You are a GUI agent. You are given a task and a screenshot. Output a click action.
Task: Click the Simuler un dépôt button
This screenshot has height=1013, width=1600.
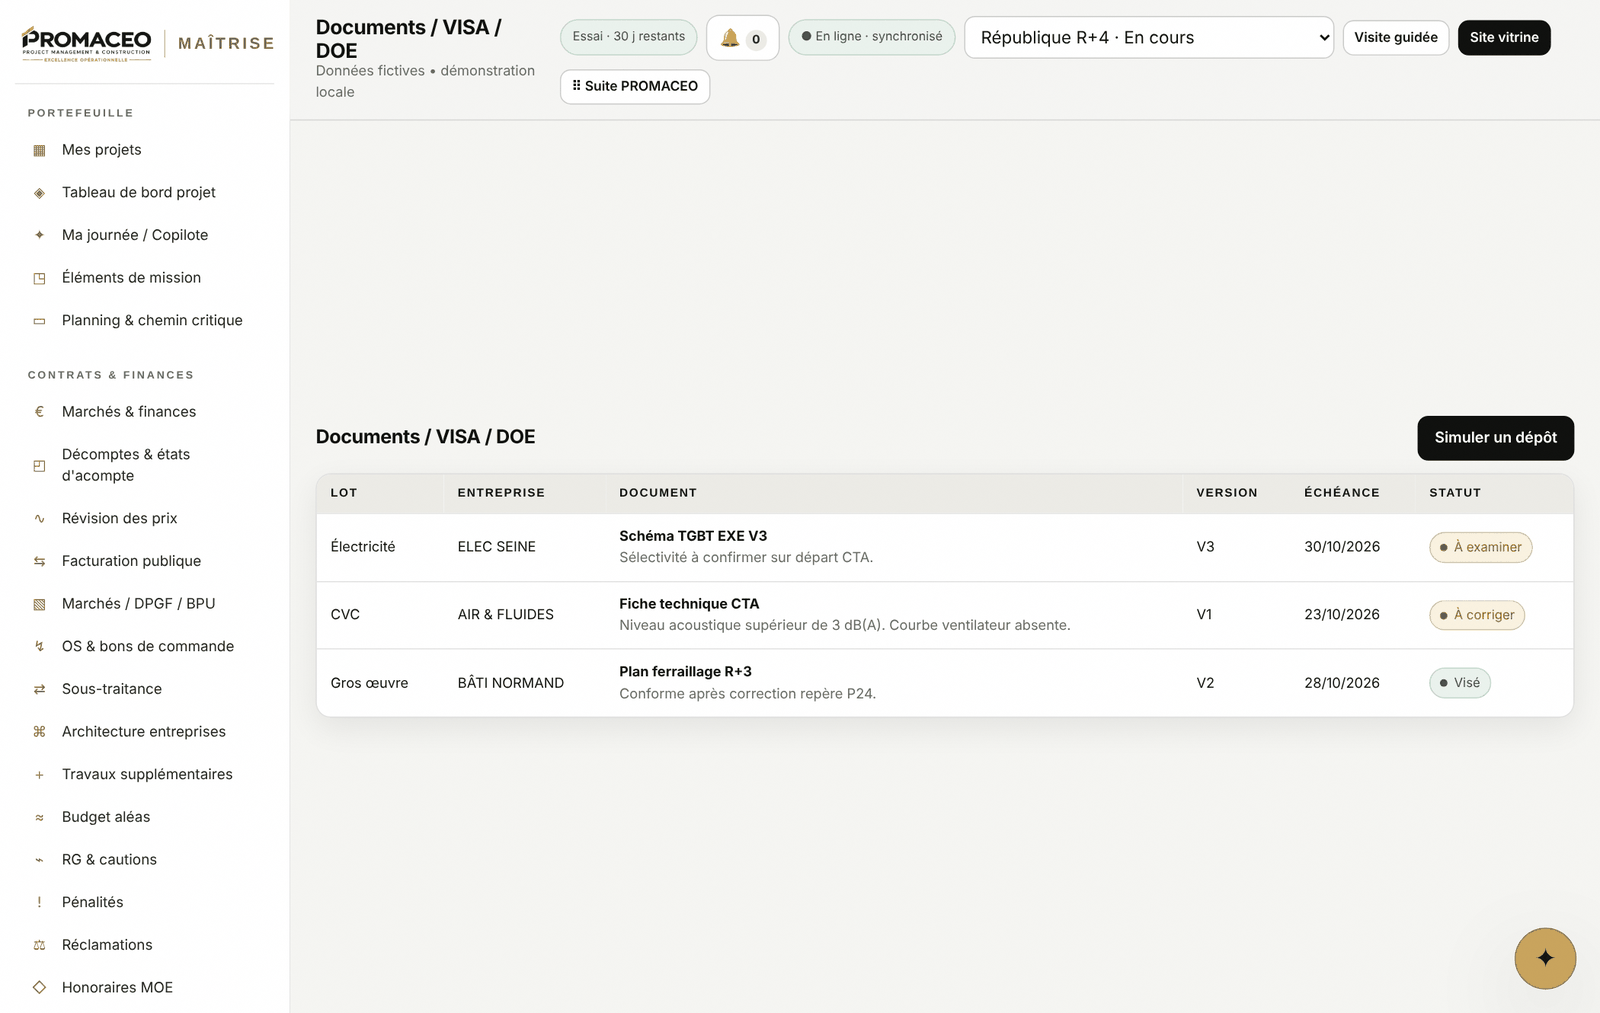click(1495, 438)
